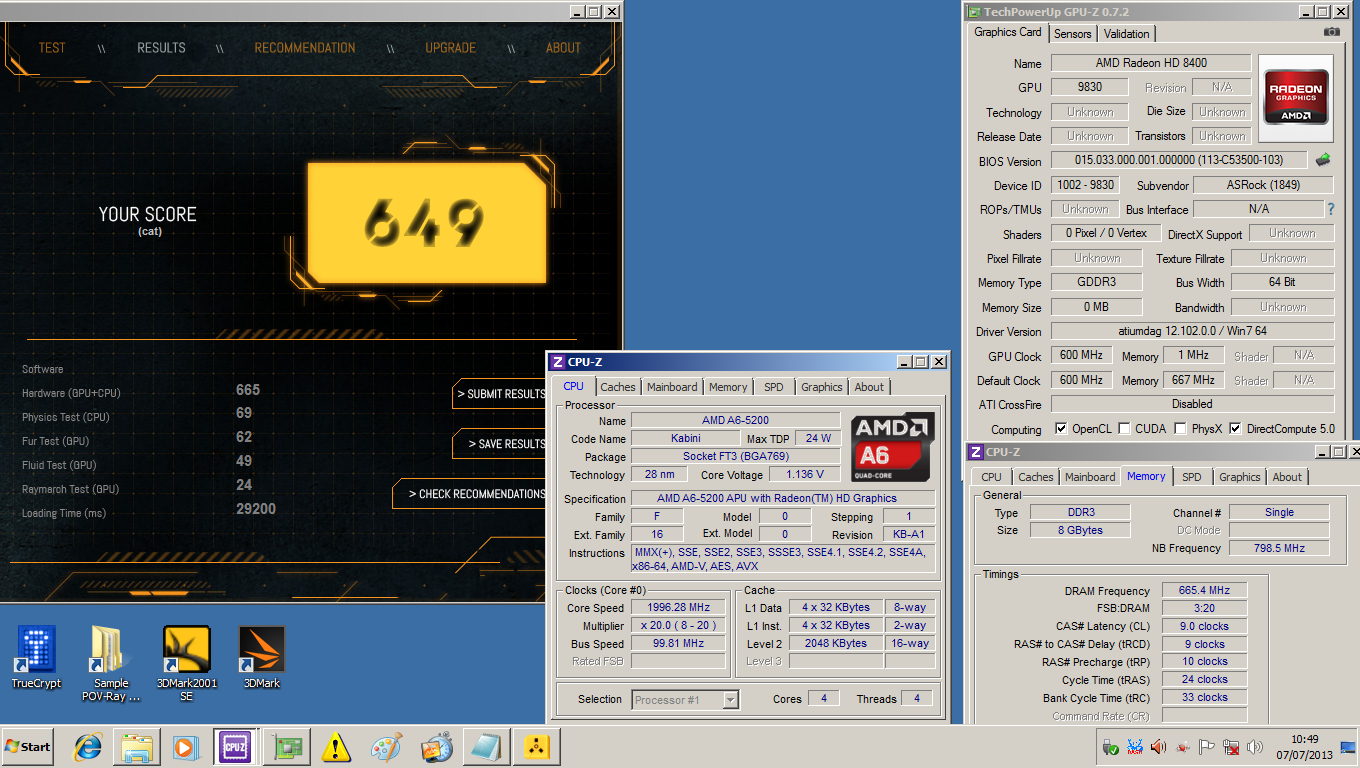Screen dimensions: 1360x768
Task: Open Graphics tab in the CPU-Z memory window
Action: click(1240, 477)
